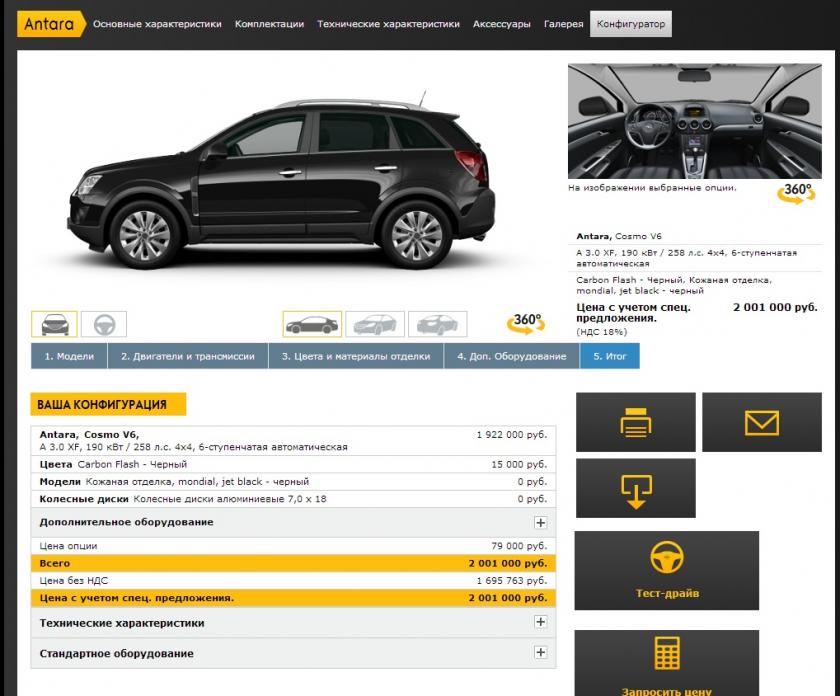Click Цена без НДС value 1 695 763 руб.
The width and height of the screenshot is (840, 696).
512,580
